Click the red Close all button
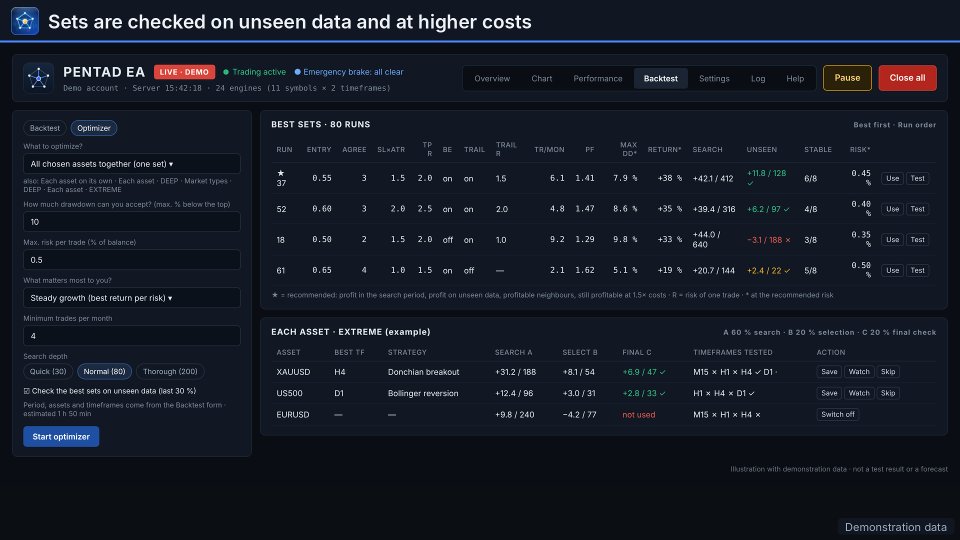Image resolution: width=960 pixels, height=540 pixels. [907, 78]
